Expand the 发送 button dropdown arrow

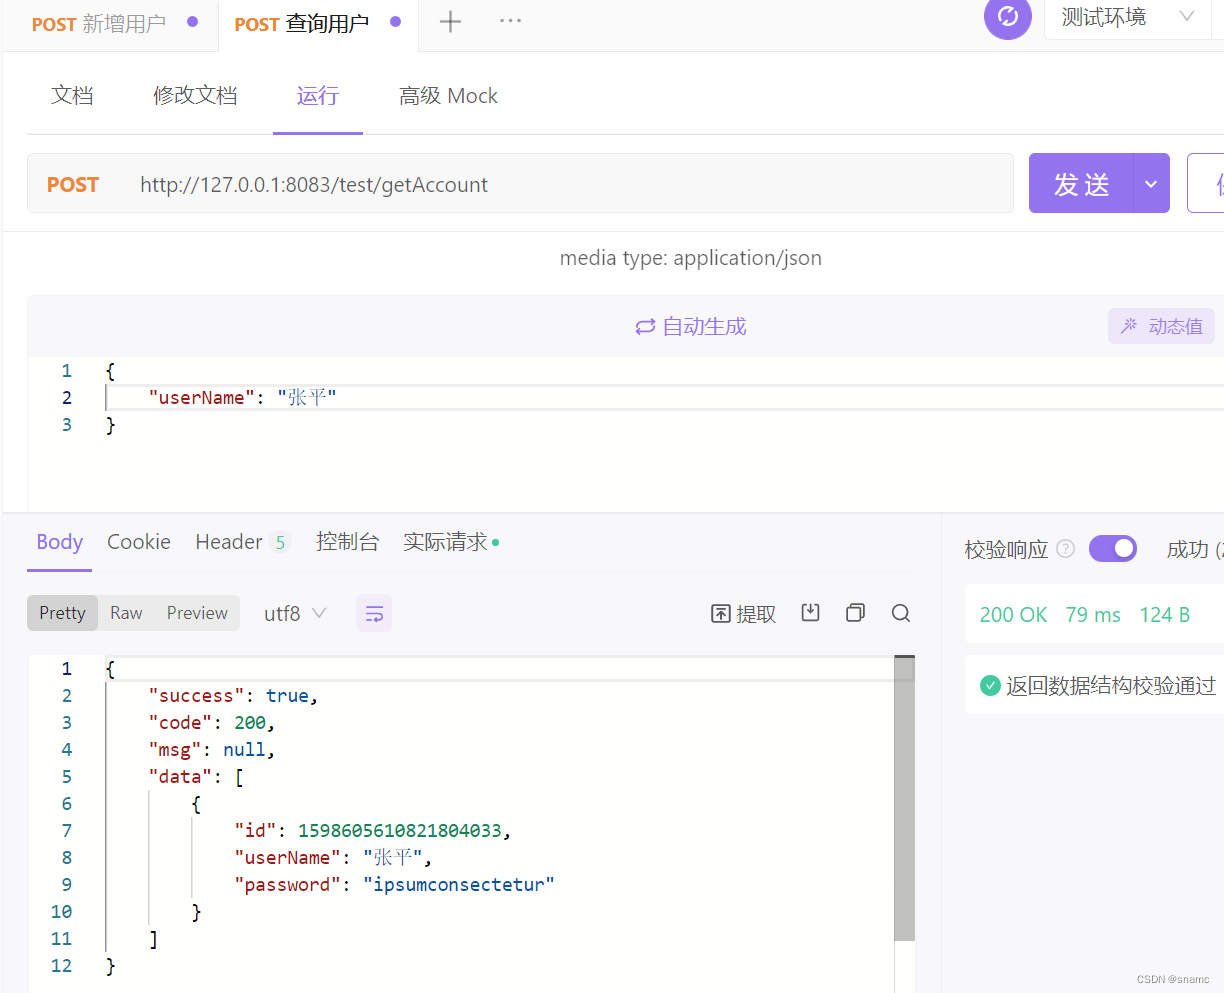[1151, 183]
